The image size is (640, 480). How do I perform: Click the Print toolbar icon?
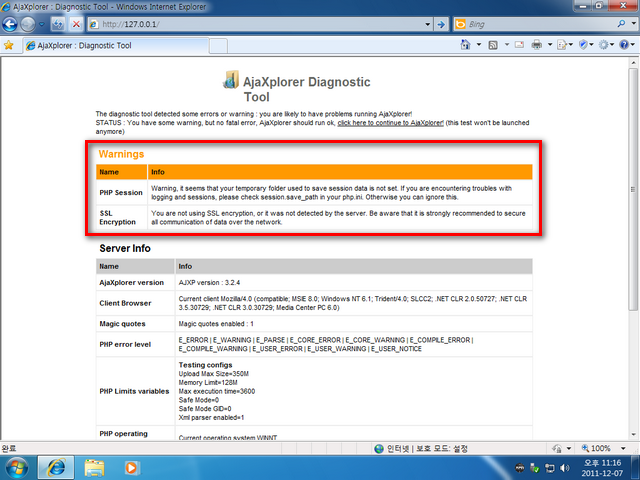[x=537, y=45]
